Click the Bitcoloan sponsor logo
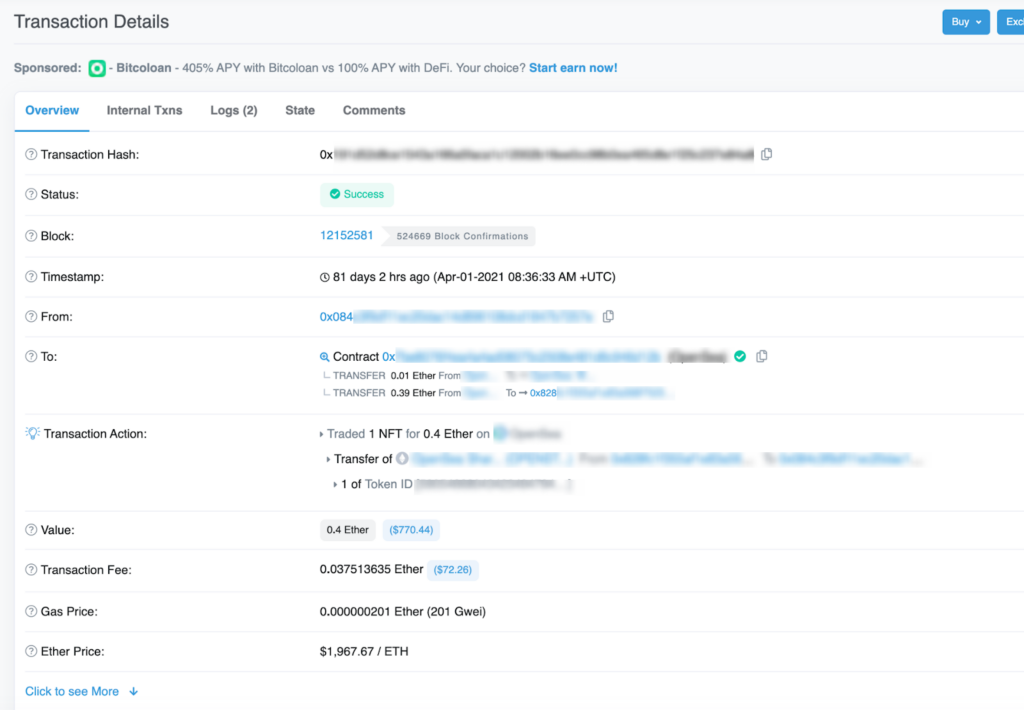 click(97, 69)
